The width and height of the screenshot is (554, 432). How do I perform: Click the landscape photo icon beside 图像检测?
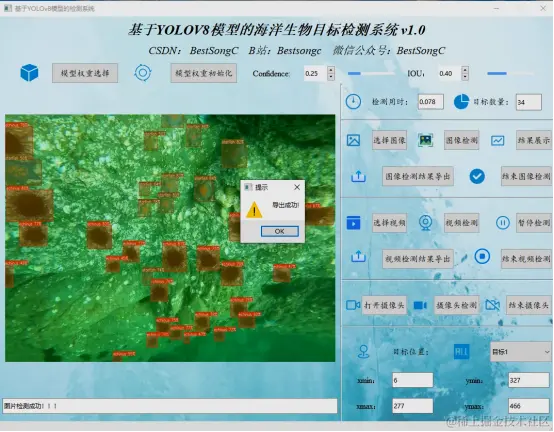click(x=426, y=140)
